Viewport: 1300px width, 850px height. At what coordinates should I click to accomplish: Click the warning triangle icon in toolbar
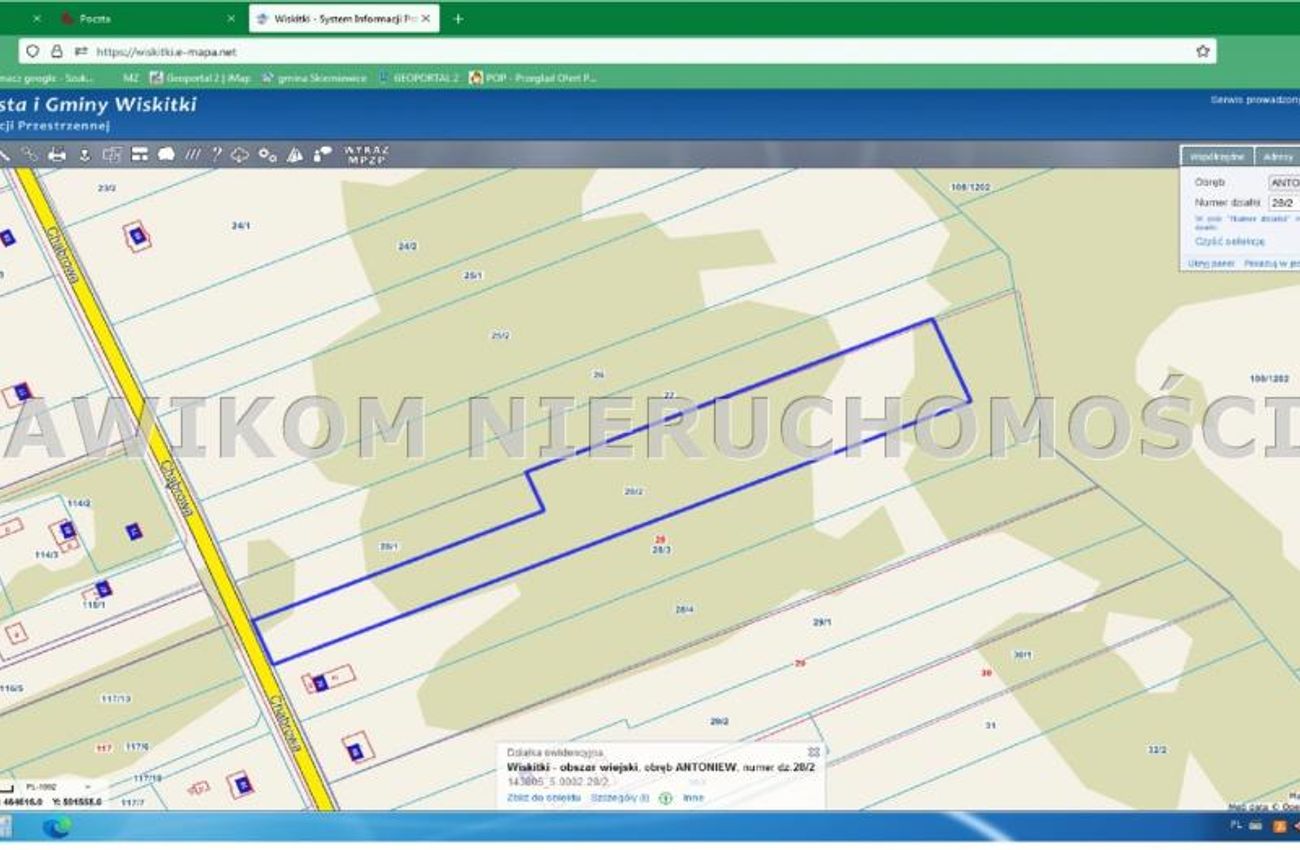[x=295, y=154]
